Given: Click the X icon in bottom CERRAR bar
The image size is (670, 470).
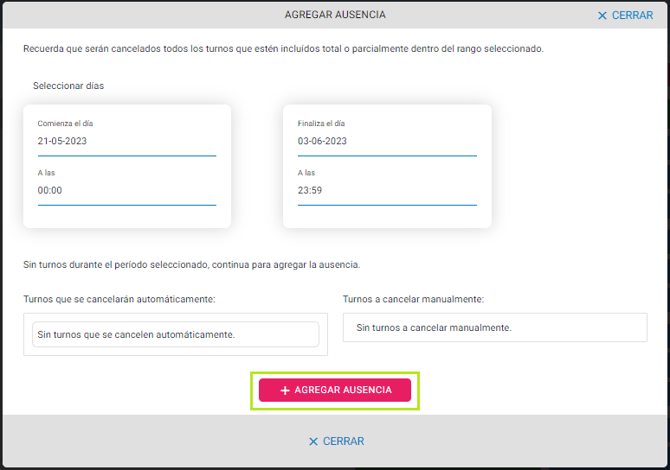Looking at the screenshot, I should click(313, 441).
